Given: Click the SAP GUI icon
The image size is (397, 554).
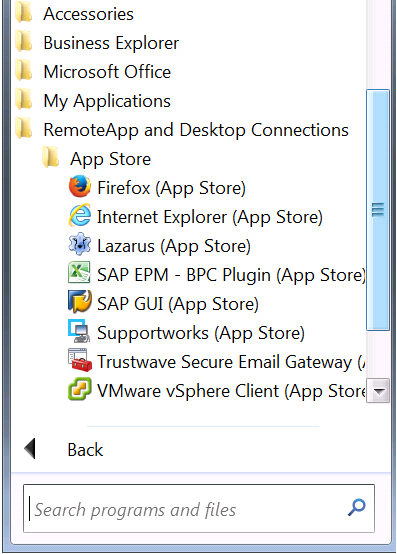Looking at the screenshot, I should coord(79,302).
